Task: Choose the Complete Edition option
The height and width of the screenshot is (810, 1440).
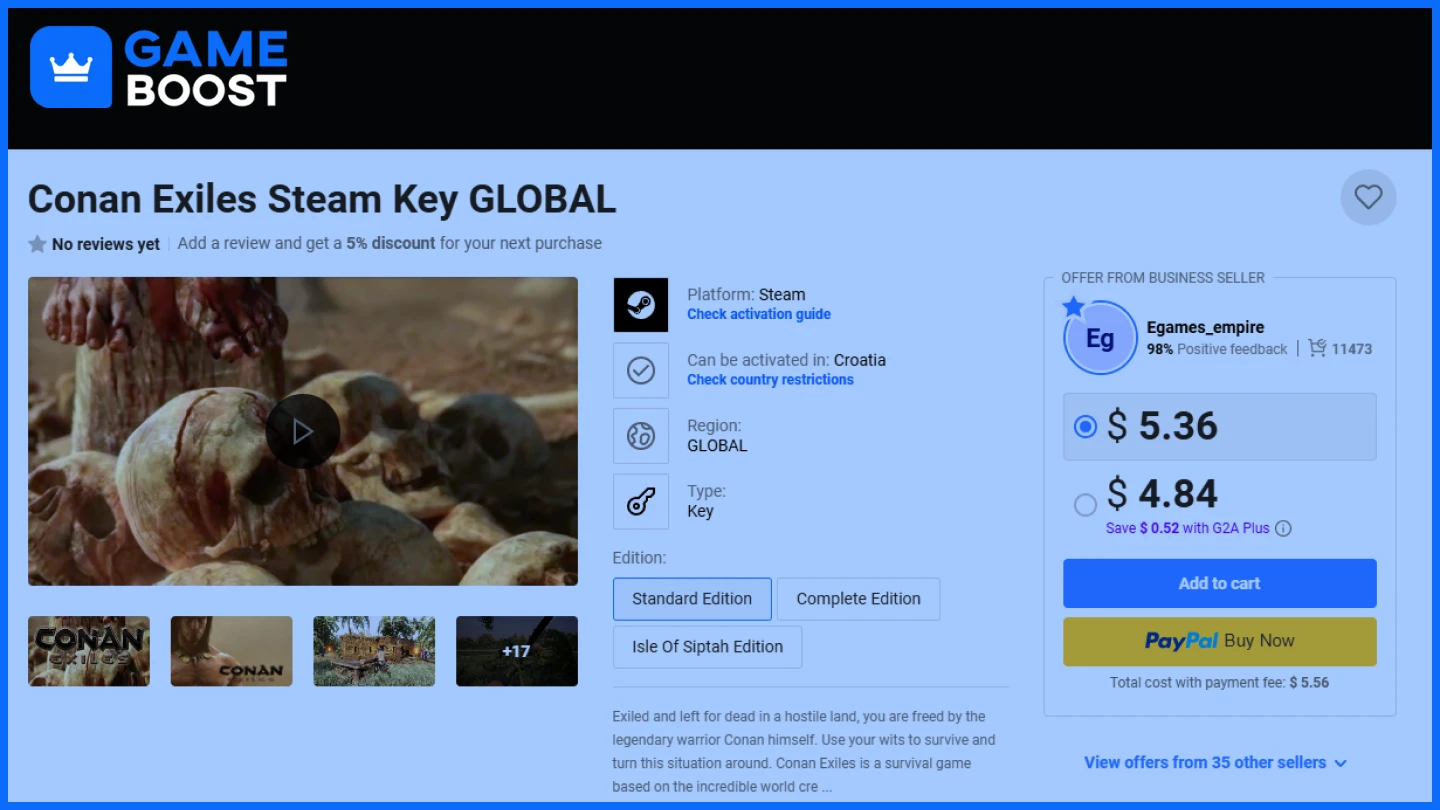Action: pos(858,599)
